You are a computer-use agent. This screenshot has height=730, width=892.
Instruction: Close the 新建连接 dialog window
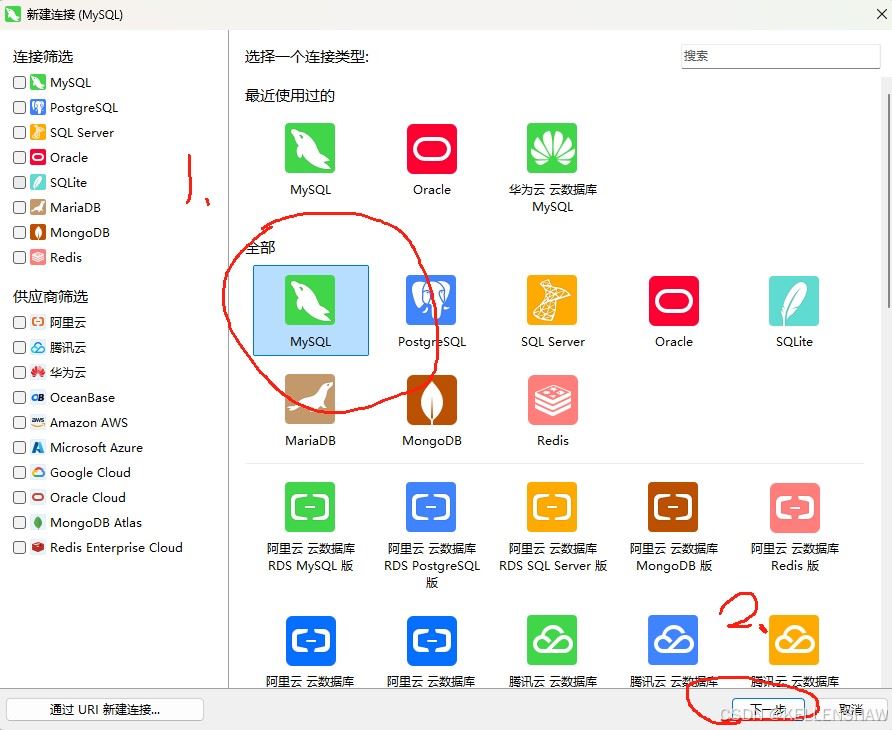tap(881, 14)
